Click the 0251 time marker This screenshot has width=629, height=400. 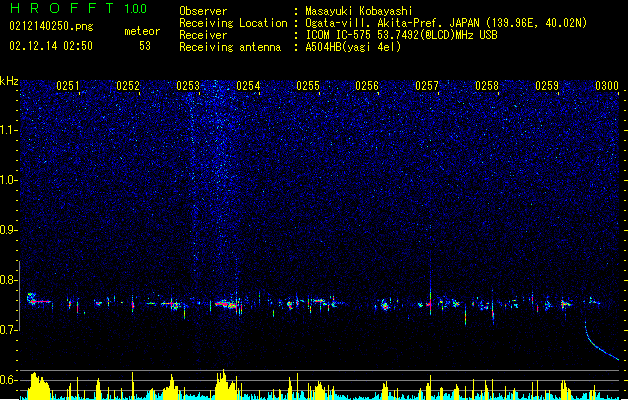tap(68, 86)
